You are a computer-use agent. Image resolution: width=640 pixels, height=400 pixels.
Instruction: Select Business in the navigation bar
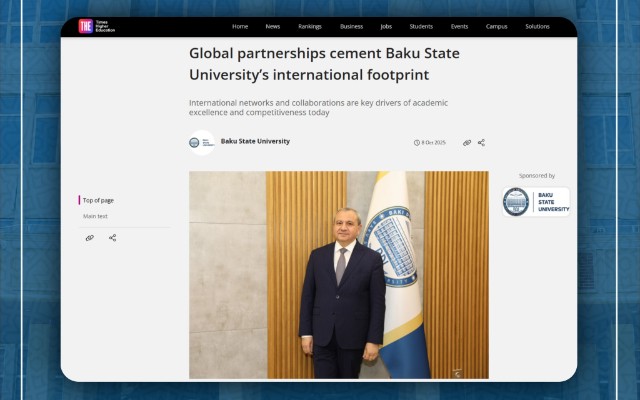pyautogui.click(x=351, y=27)
